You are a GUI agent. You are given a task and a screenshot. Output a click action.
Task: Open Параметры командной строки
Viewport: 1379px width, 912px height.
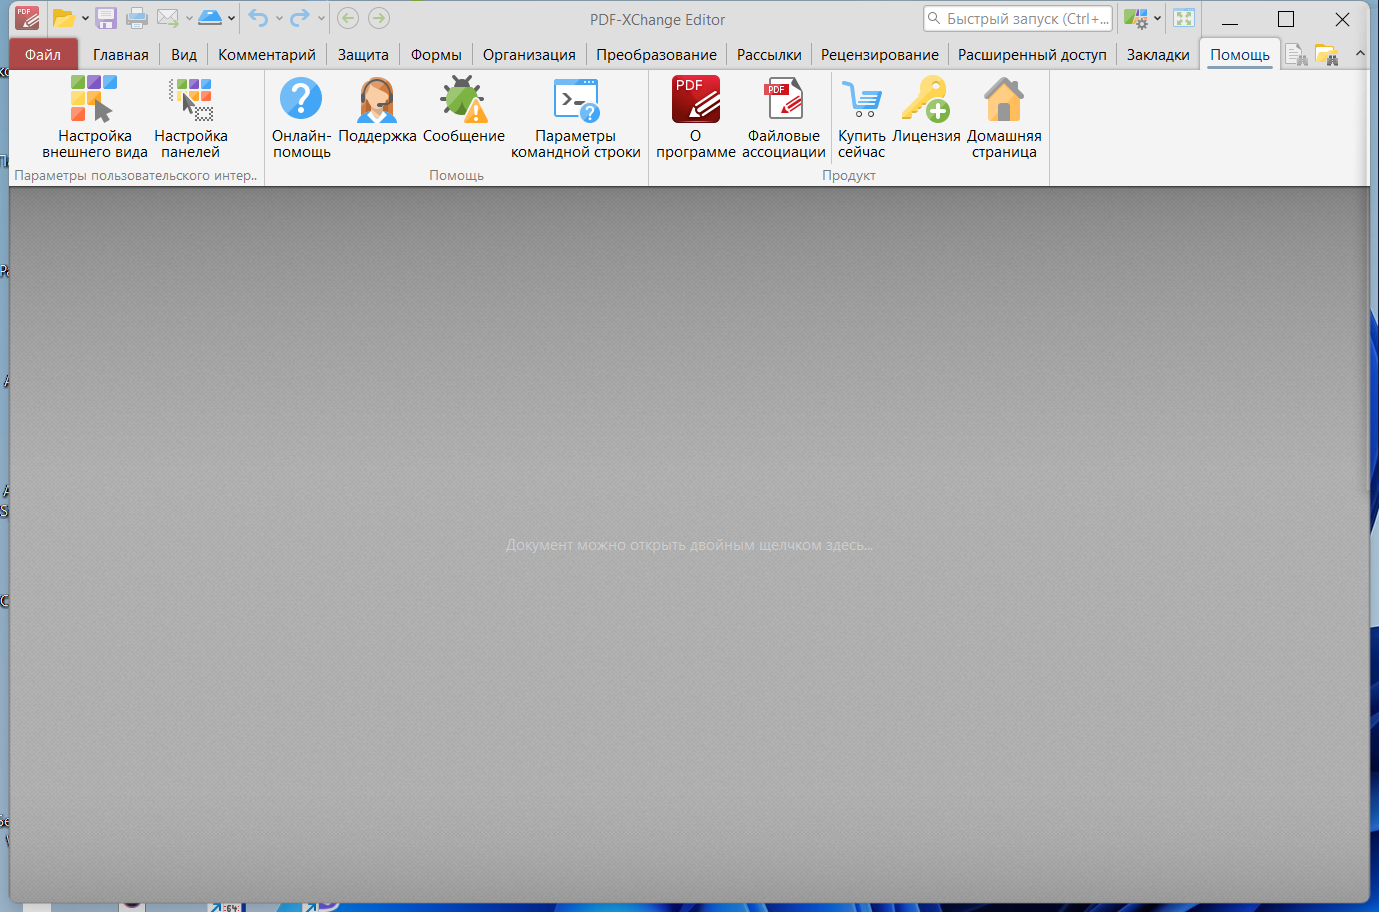[x=576, y=116]
